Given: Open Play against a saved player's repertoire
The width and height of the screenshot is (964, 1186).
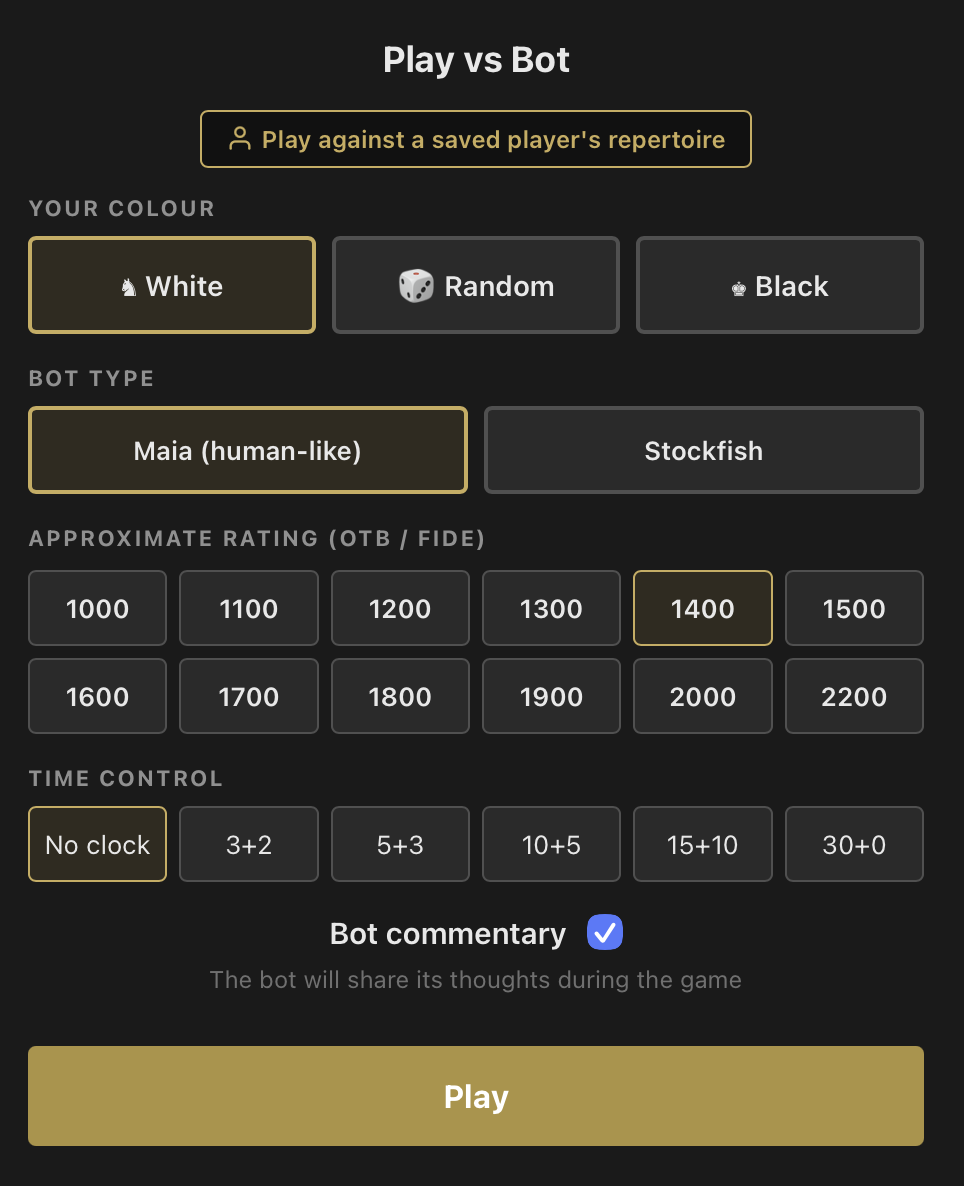Looking at the screenshot, I should tap(476, 139).
